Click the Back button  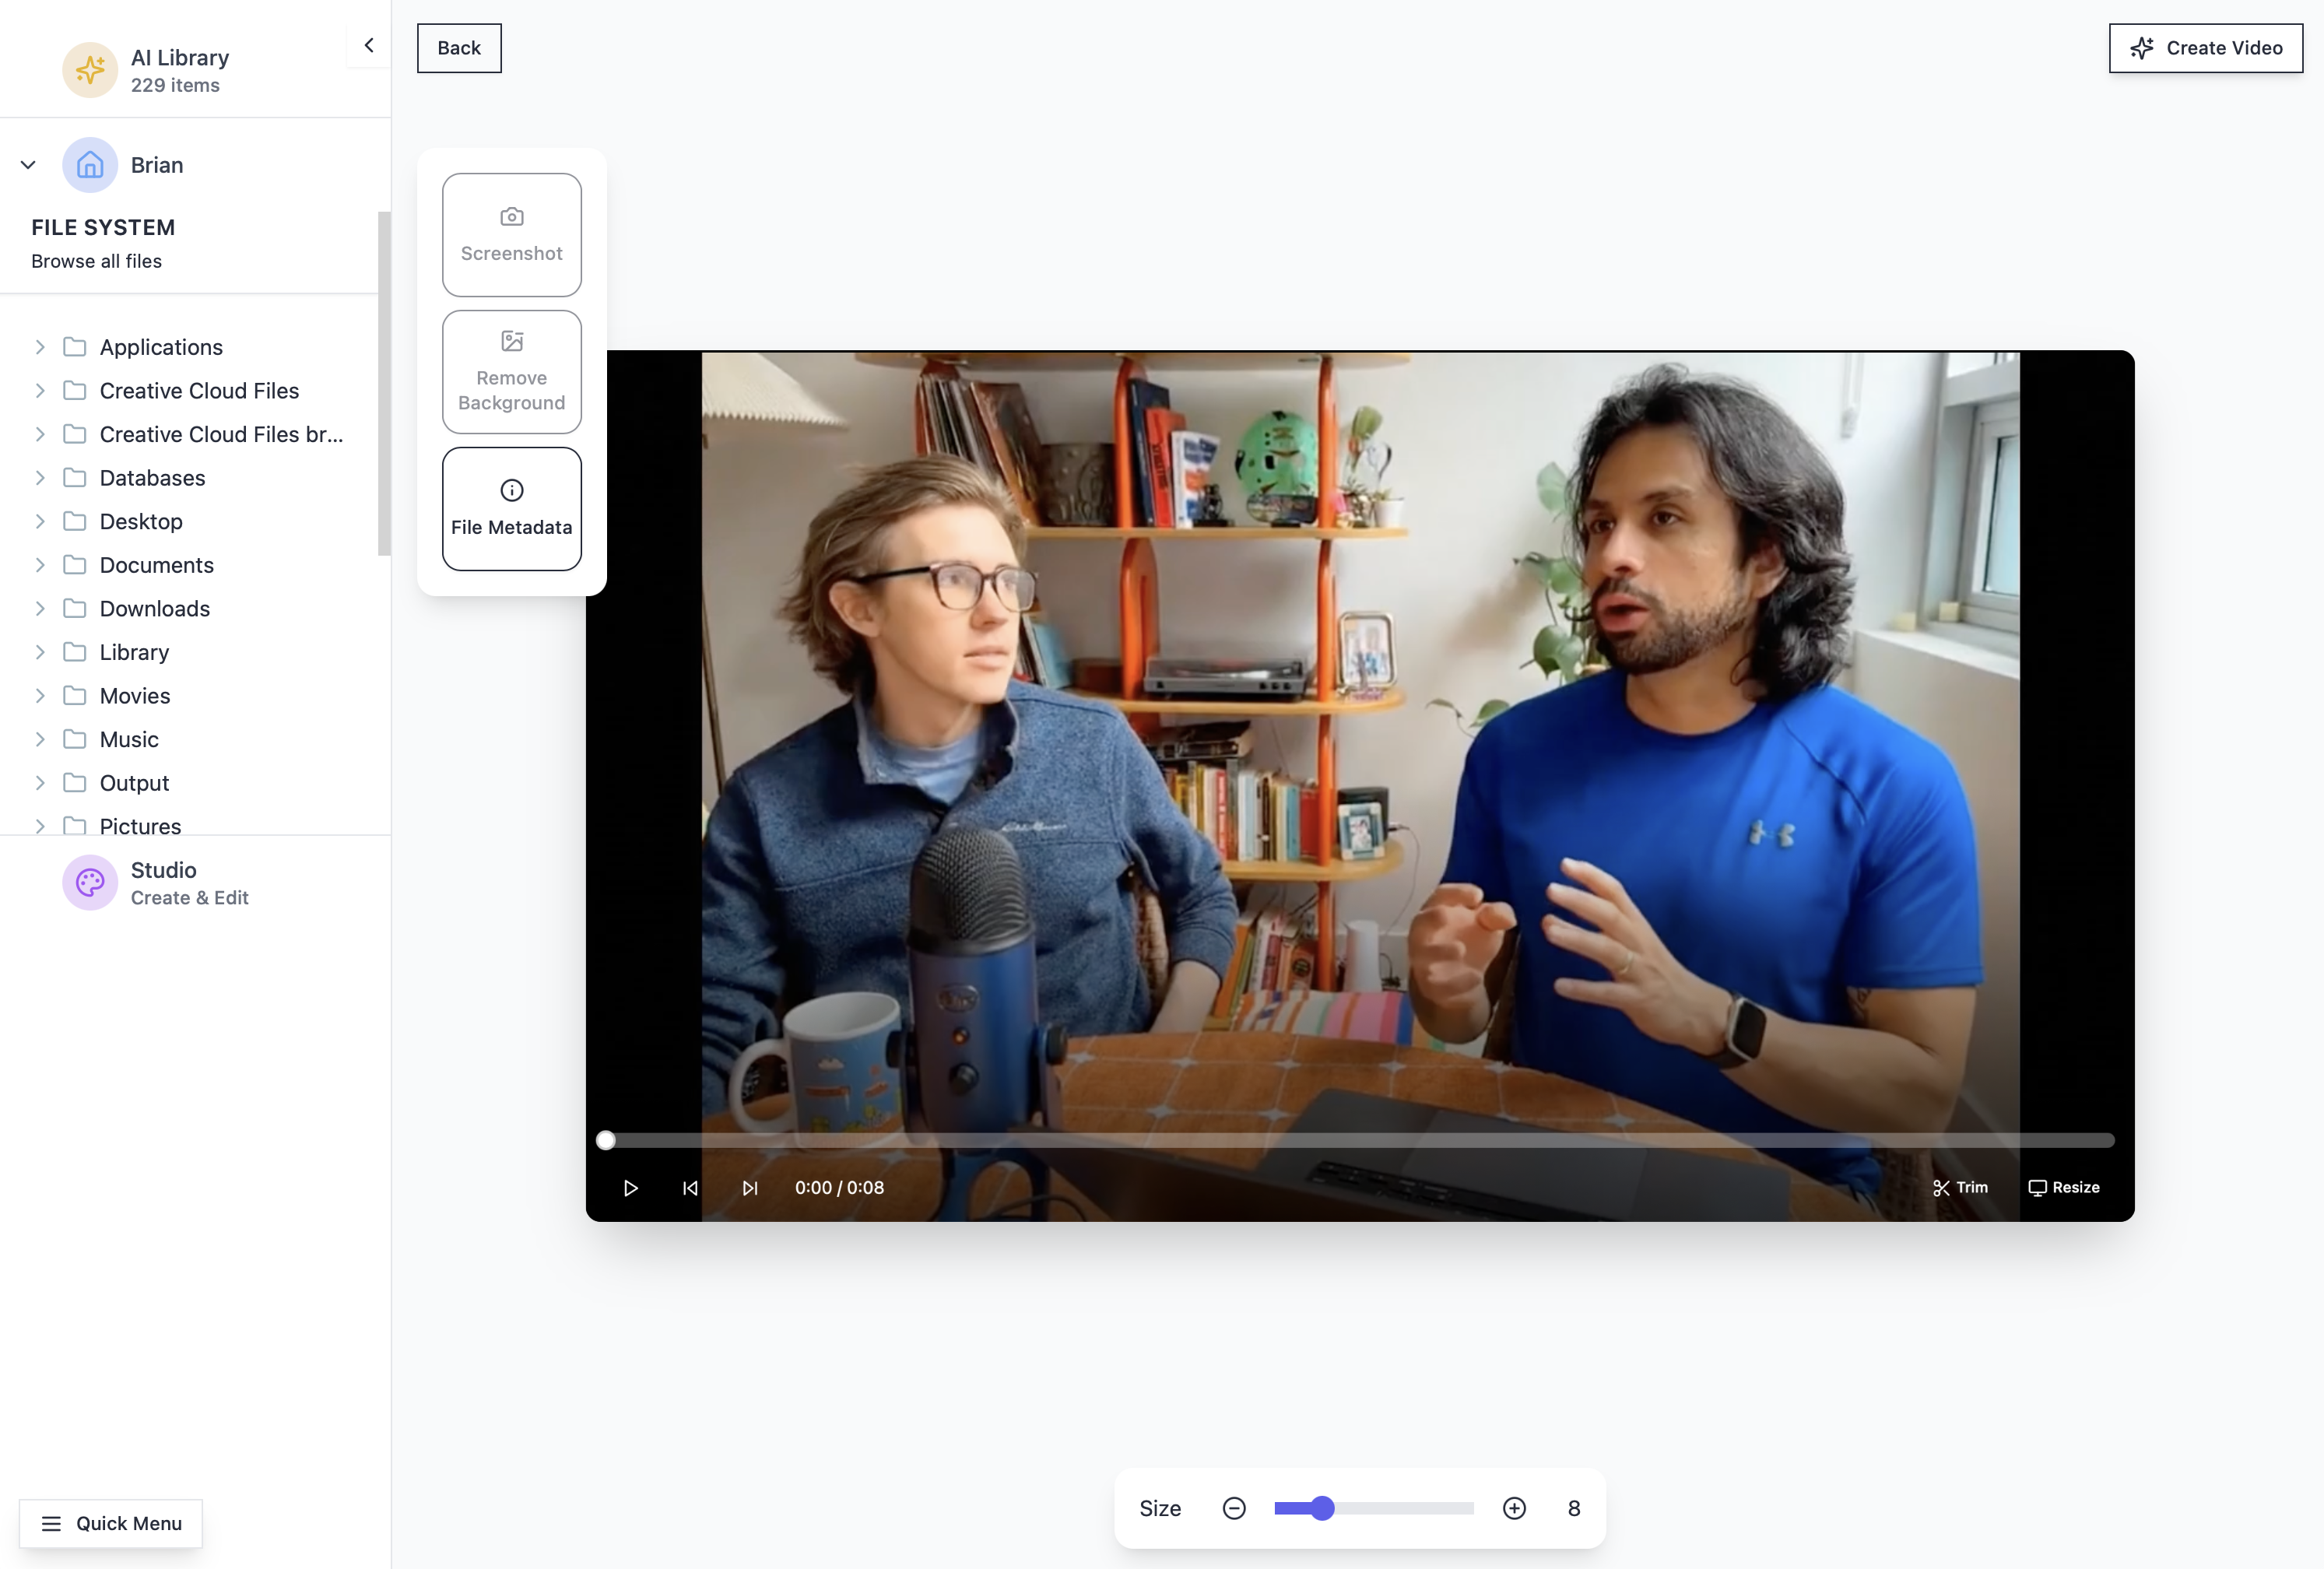coord(459,48)
